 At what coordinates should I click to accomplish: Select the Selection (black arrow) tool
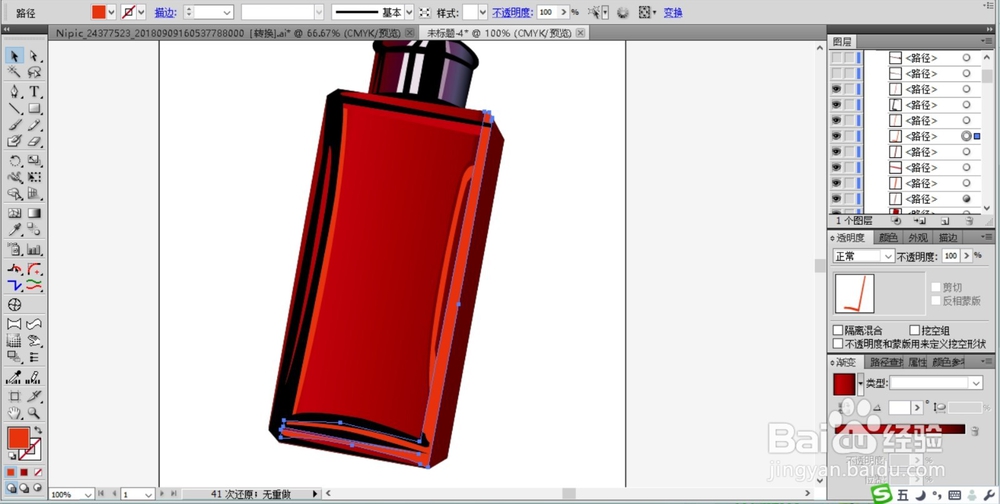[x=15, y=56]
